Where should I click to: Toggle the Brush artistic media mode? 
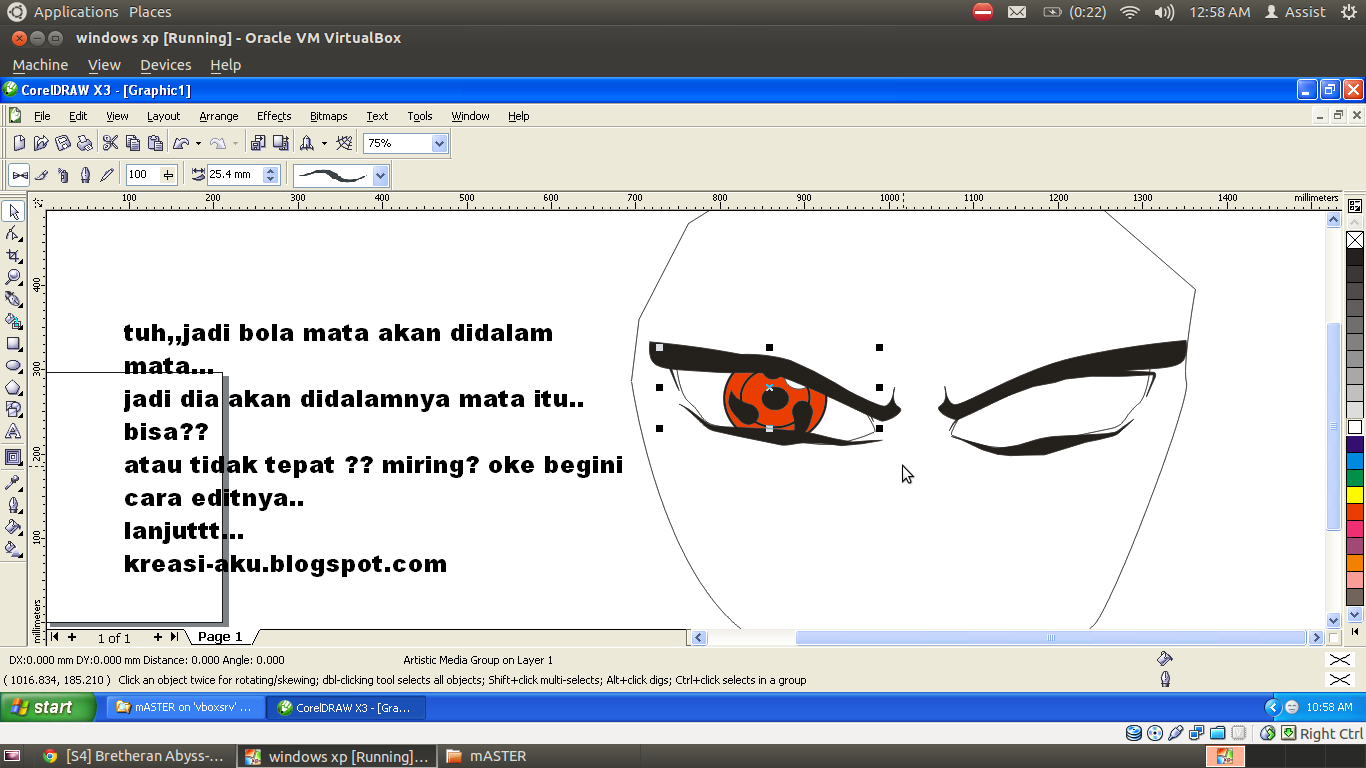(x=41, y=175)
